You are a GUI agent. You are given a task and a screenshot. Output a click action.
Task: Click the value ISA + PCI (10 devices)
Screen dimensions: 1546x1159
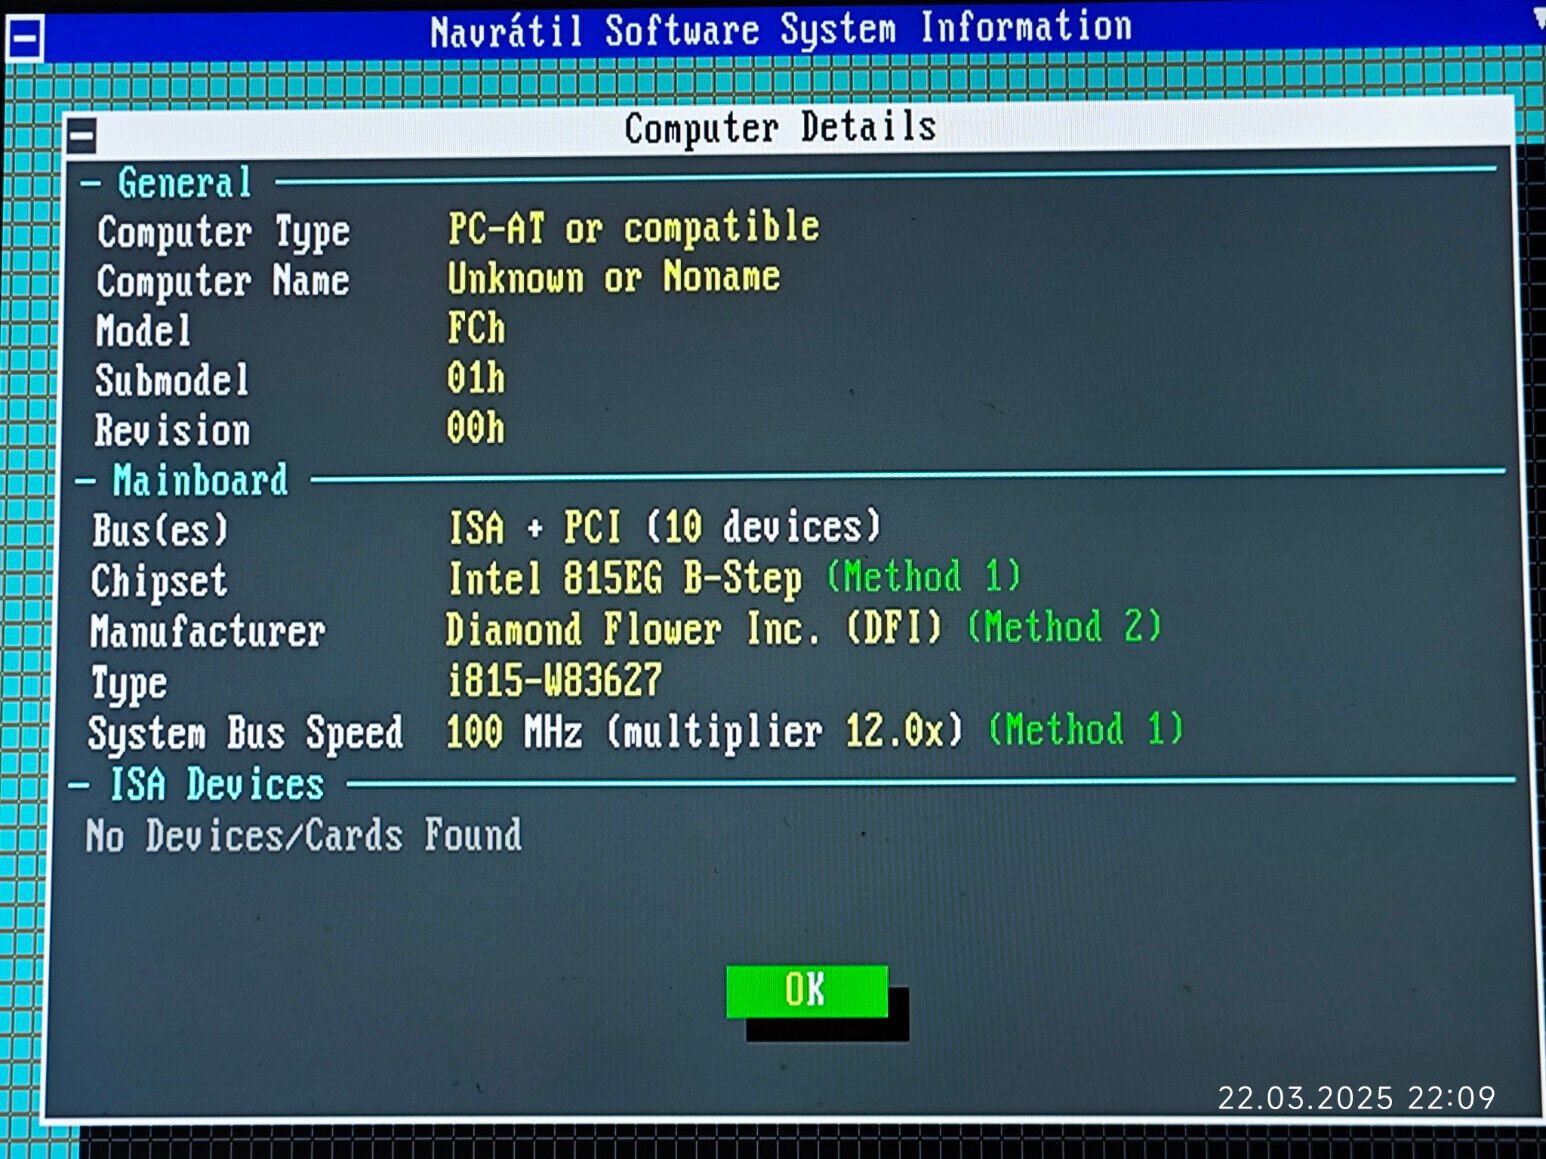(664, 527)
